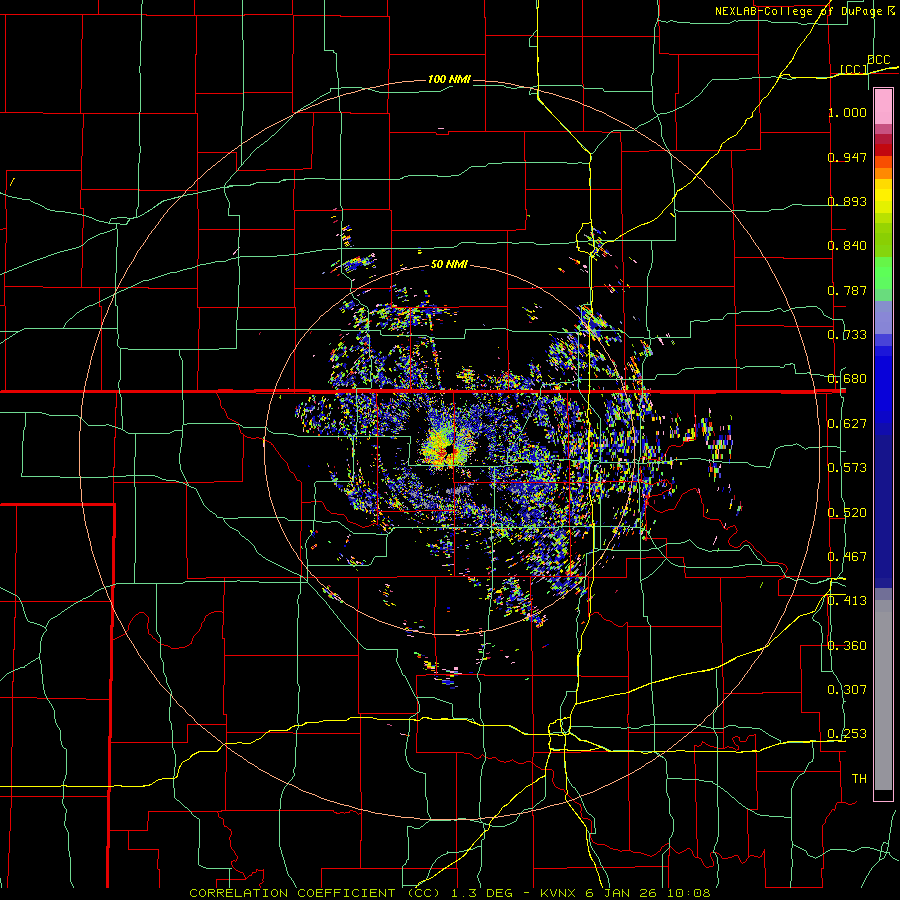Click the "10:08" timestamp text

690,893
